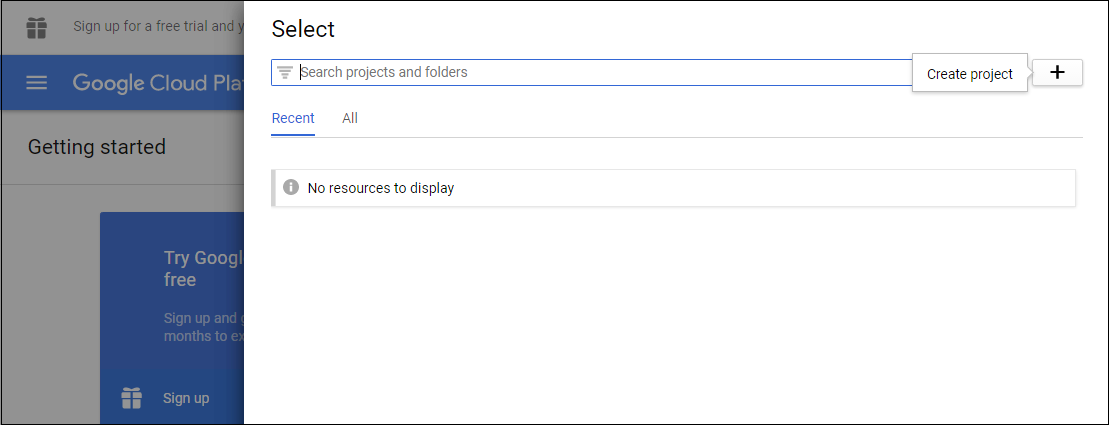Click the blue Google Cloud header bar
Viewport: 1109px width, 425px height.
coord(122,83)
